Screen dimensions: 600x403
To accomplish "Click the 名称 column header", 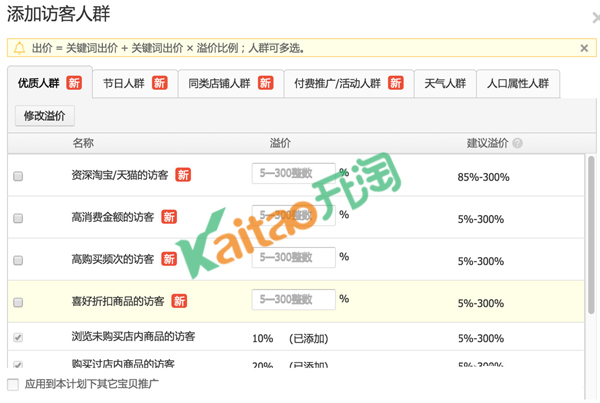I will [83, 143].
